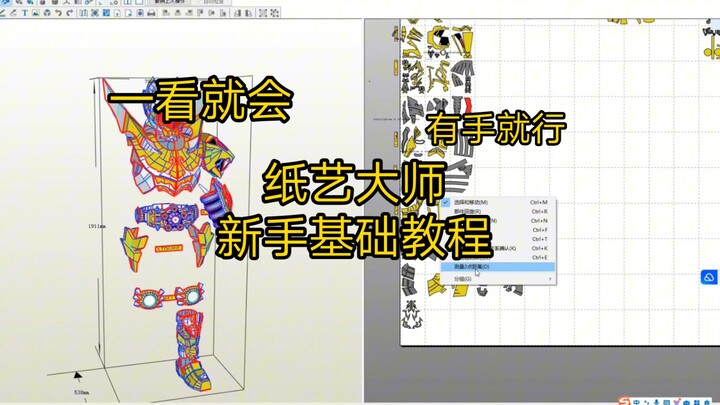Choose the menu entry with Ctrl+T shortcut
720x405 pixels.
pyautogui.click(x=497, y=239)
